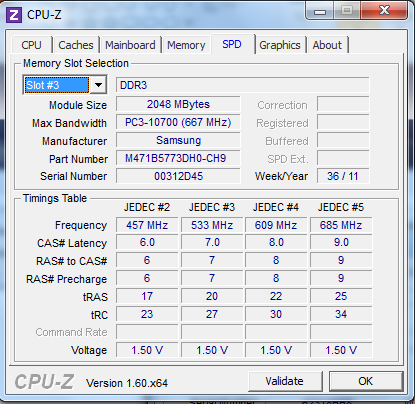Select the Slot #3 combo box

tap(65, 85)
